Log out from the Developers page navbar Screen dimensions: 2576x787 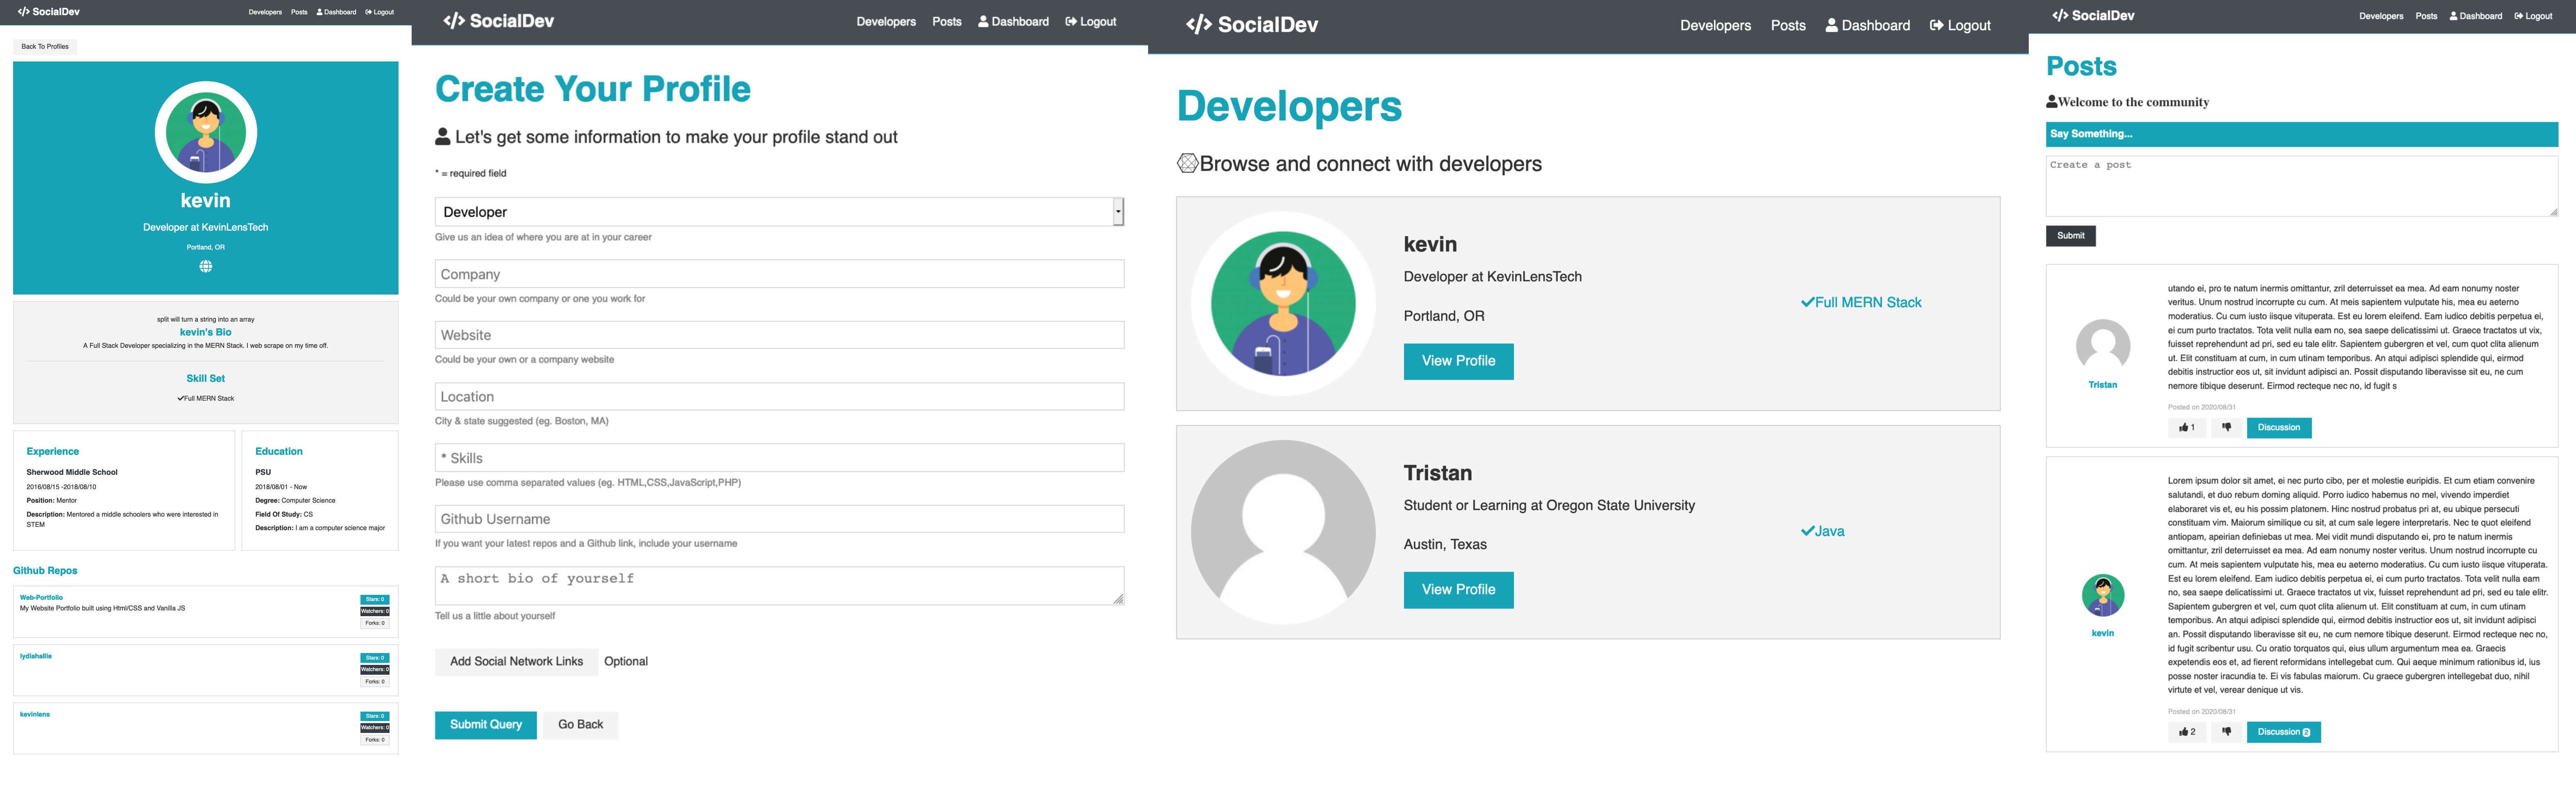pyautogui.click(x=1960, y=26)
